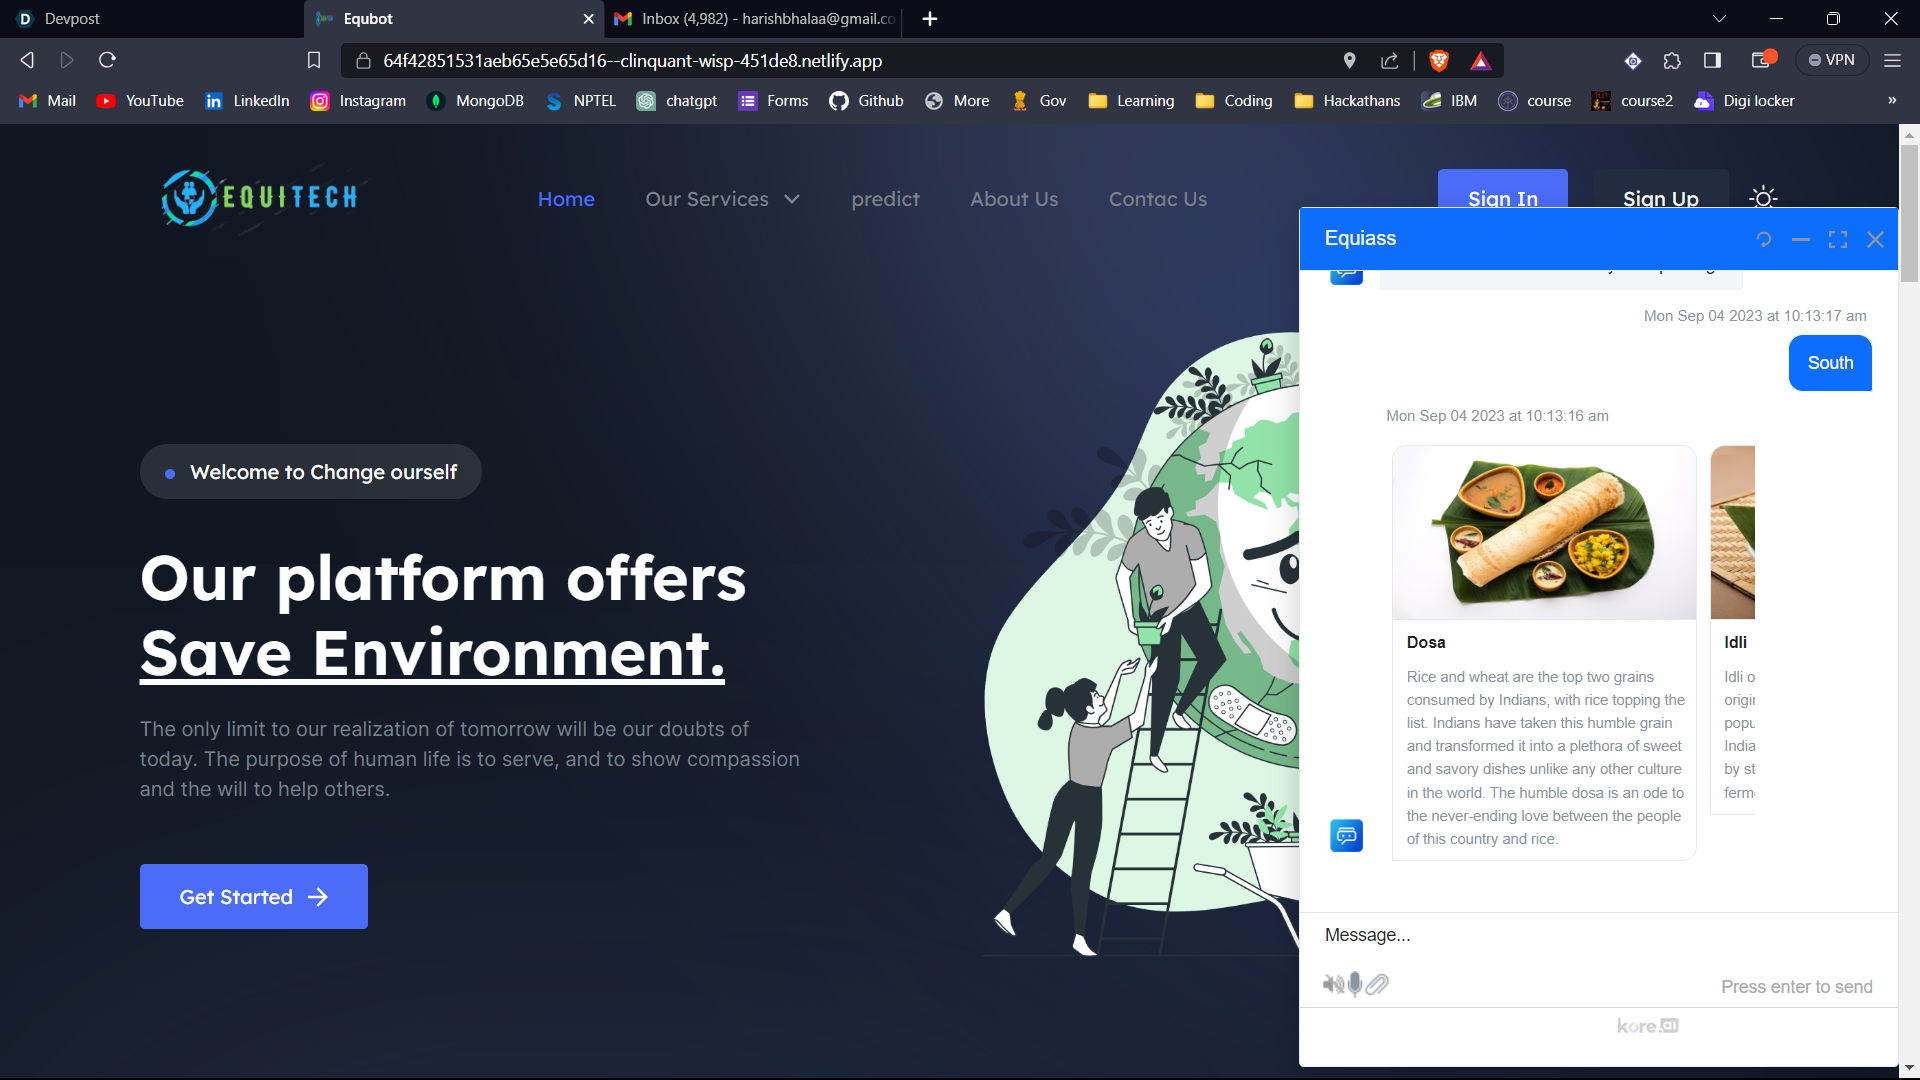Toggle the browser VPN button
Screen dimensions: 1920x1080
[x=1831, y=60]
